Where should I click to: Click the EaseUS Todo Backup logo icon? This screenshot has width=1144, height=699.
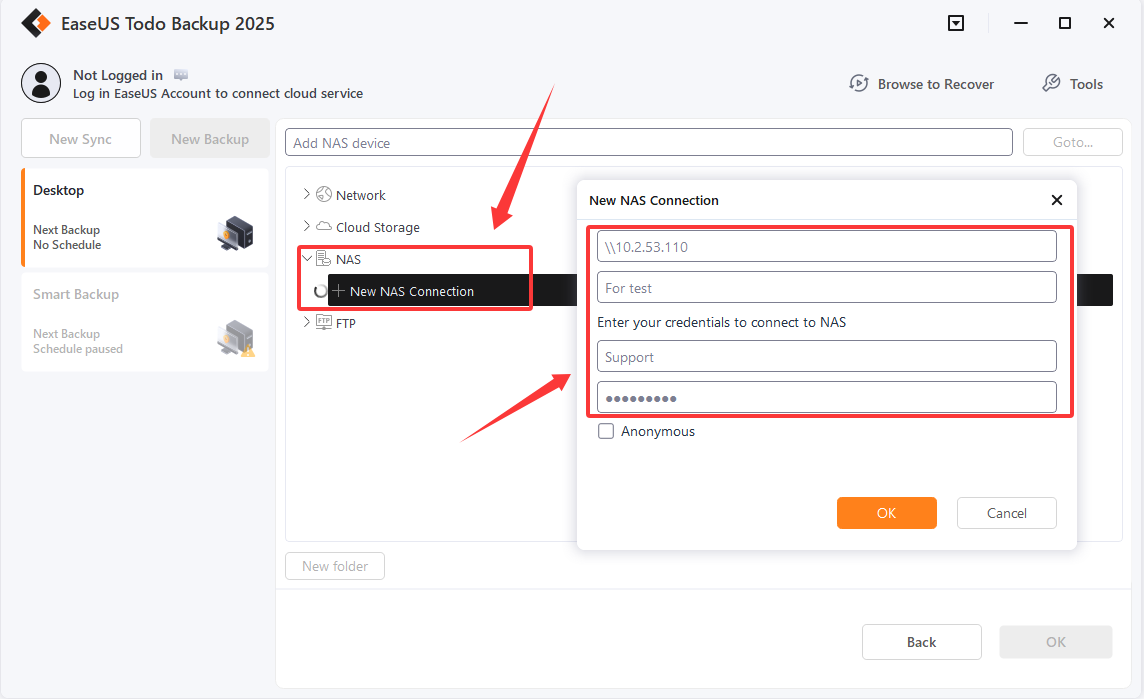36,23
